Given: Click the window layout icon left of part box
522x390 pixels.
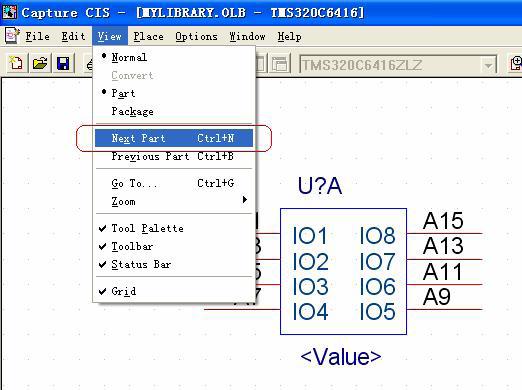Looking at the screenshot, I should (280, 63).
